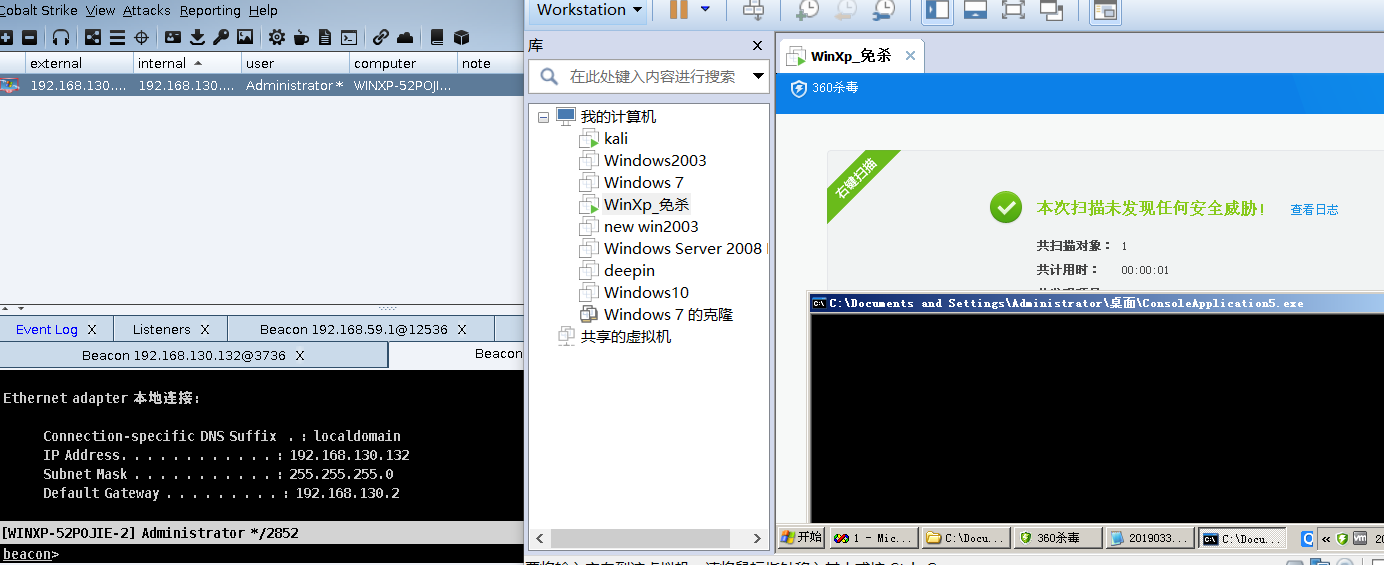Close the Listeners tab X
The width and height of the screenshot is (1384, 565).
click(x=205, y=329)
